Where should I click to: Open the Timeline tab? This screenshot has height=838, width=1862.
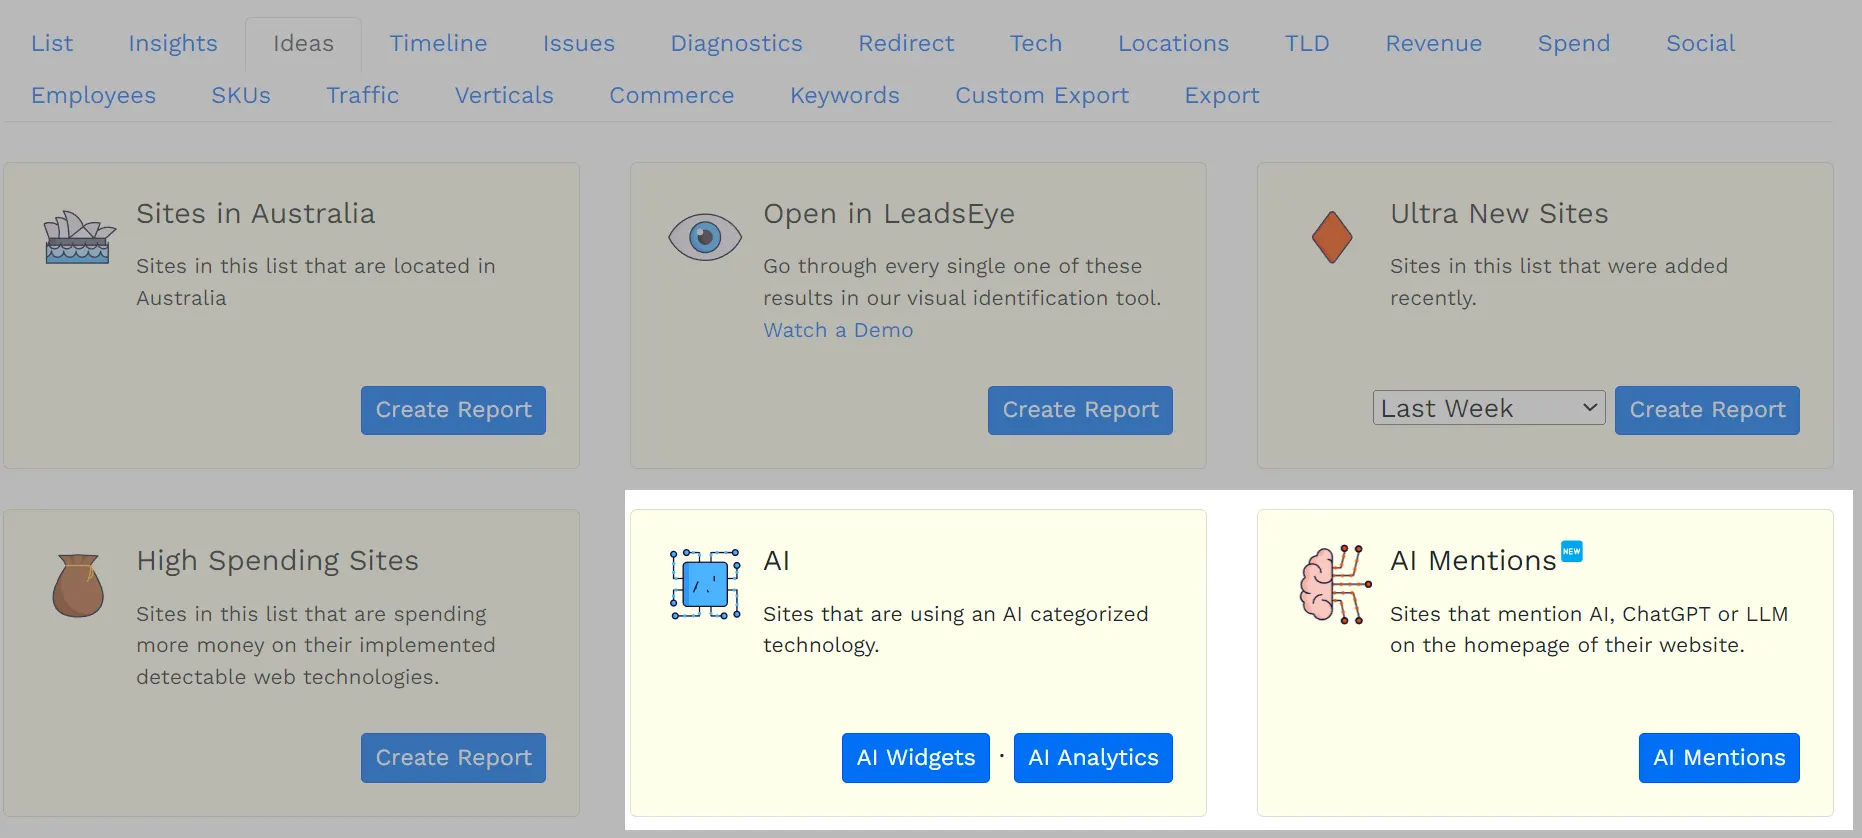point(438,43)
